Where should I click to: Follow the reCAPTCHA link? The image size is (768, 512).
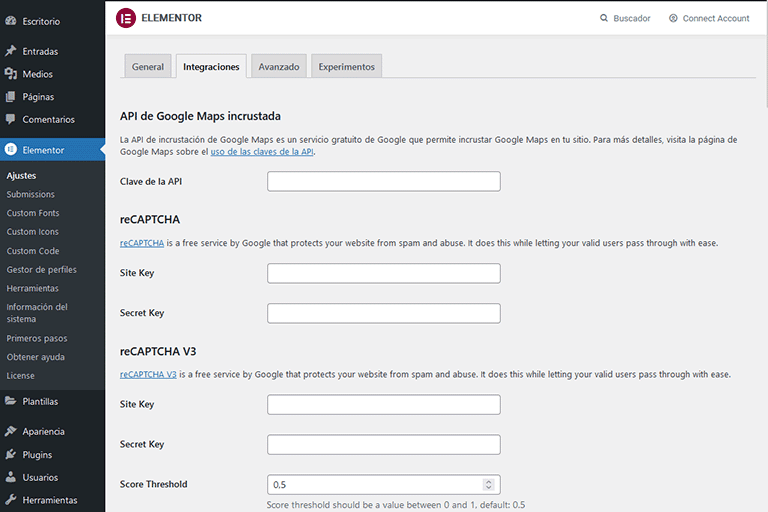[142, 243]
